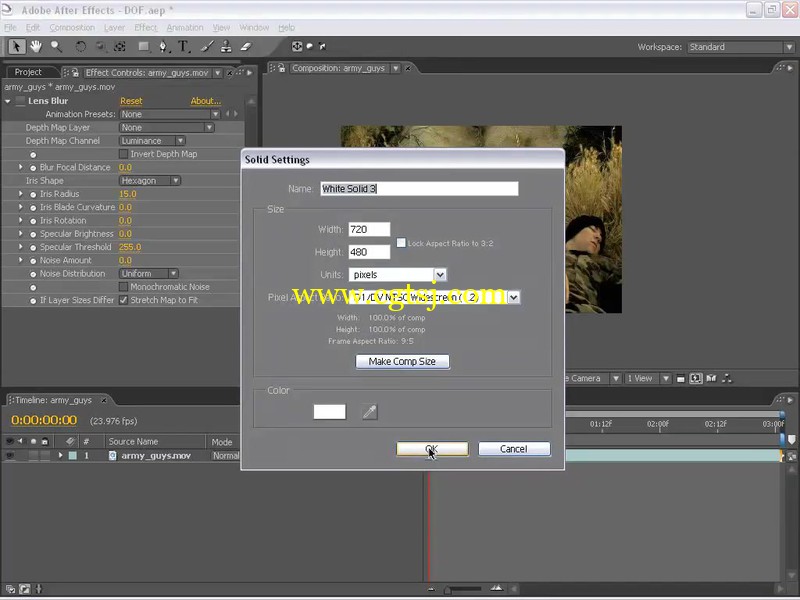Select the Clone Stamp tool
Screen dimensions: 800x600
226,47
